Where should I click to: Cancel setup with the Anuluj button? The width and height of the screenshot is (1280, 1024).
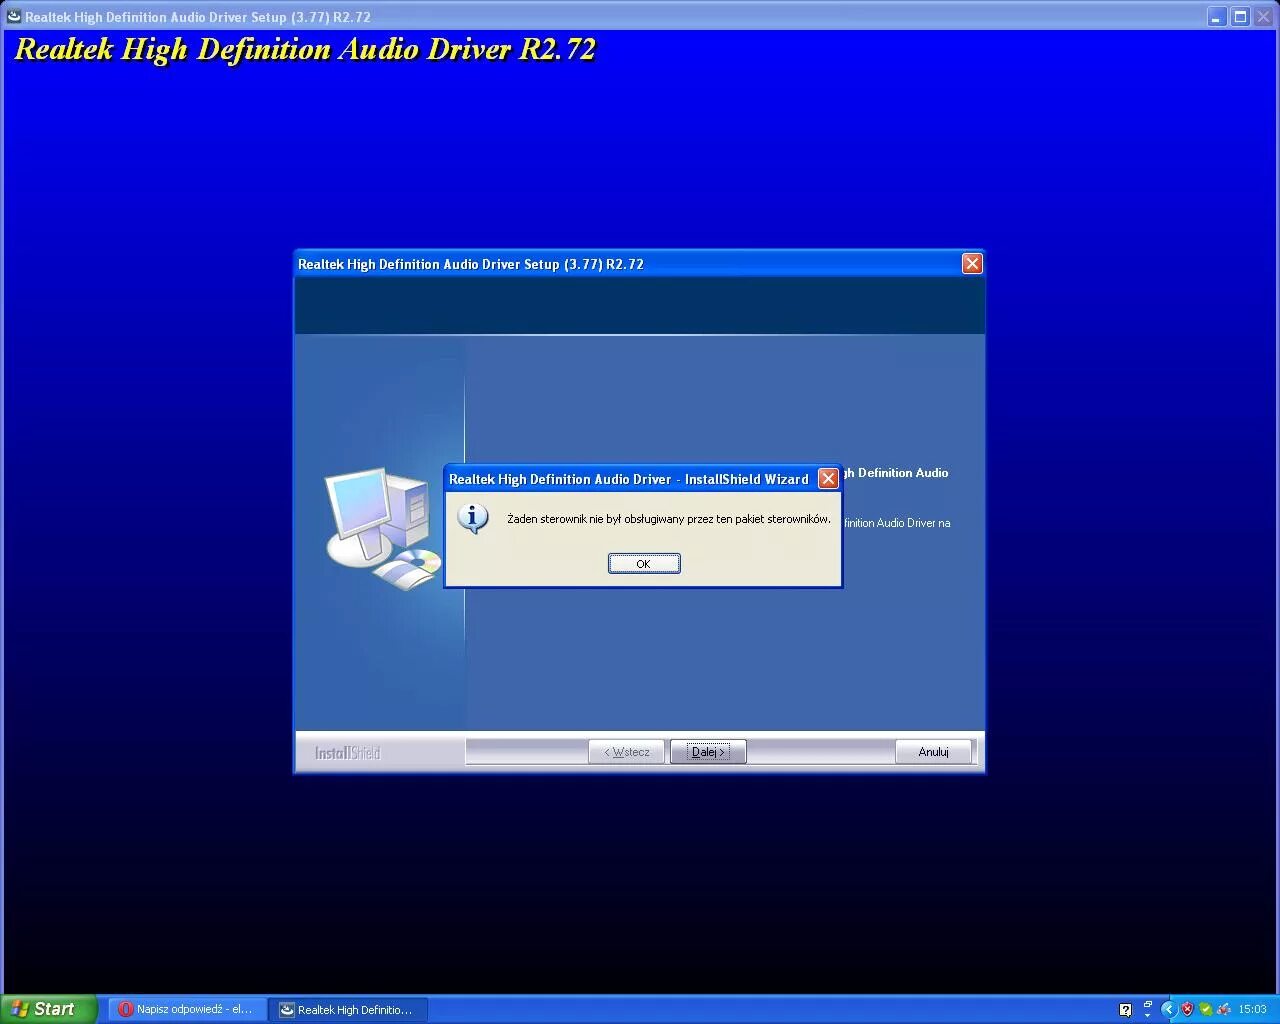coord(932,751)
